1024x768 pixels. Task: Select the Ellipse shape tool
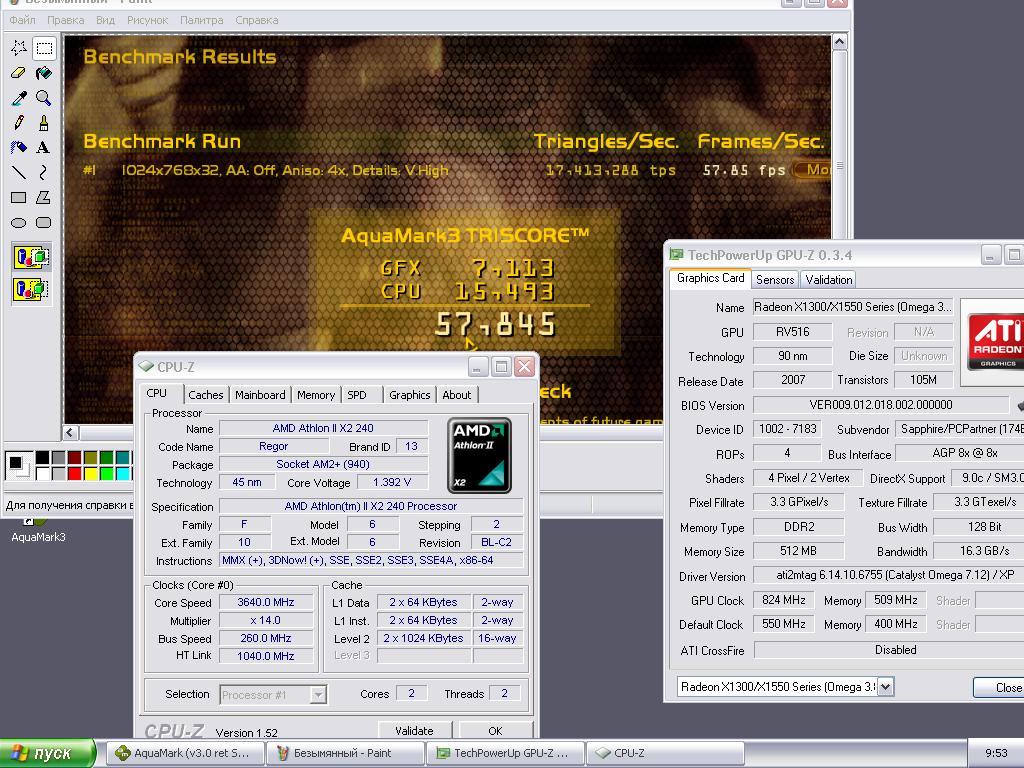(x=19, y=223)
